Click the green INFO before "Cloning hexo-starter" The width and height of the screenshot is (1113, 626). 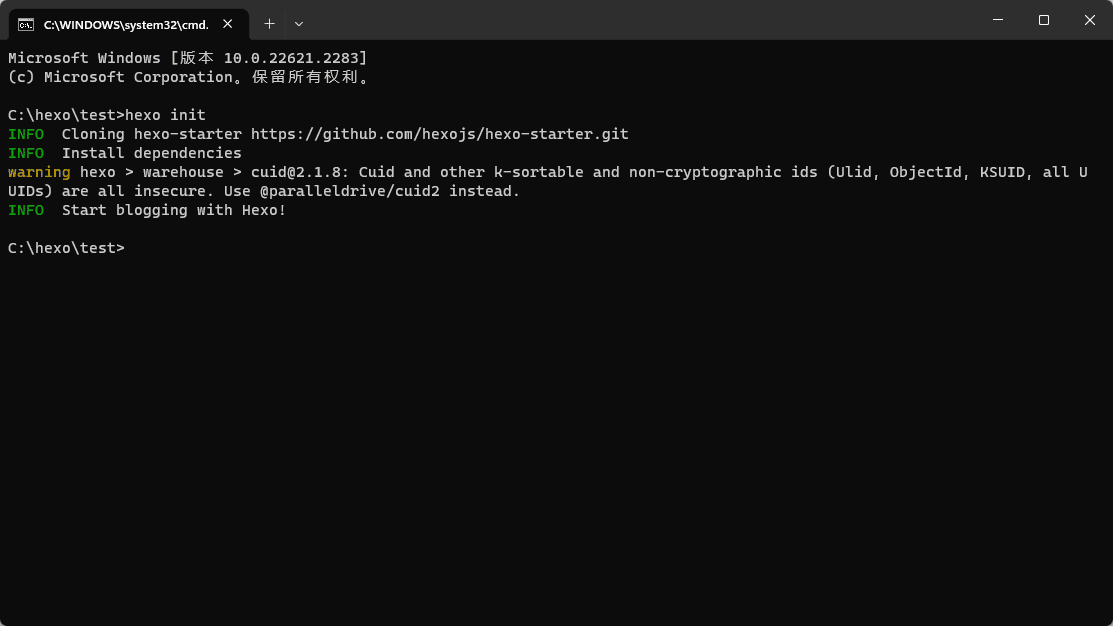[26, 134]
